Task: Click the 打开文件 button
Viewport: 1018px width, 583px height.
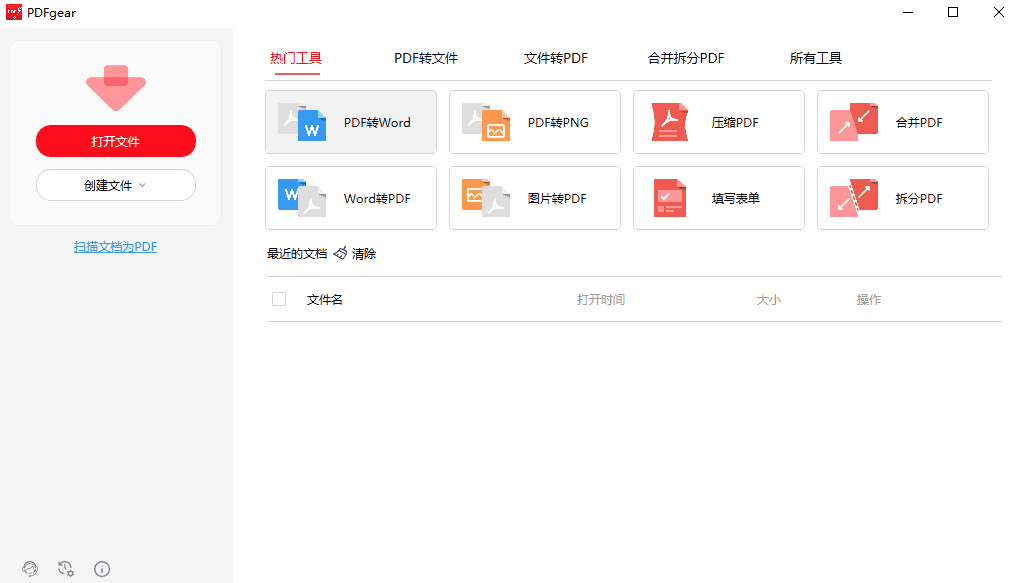Action: (115, 141)
